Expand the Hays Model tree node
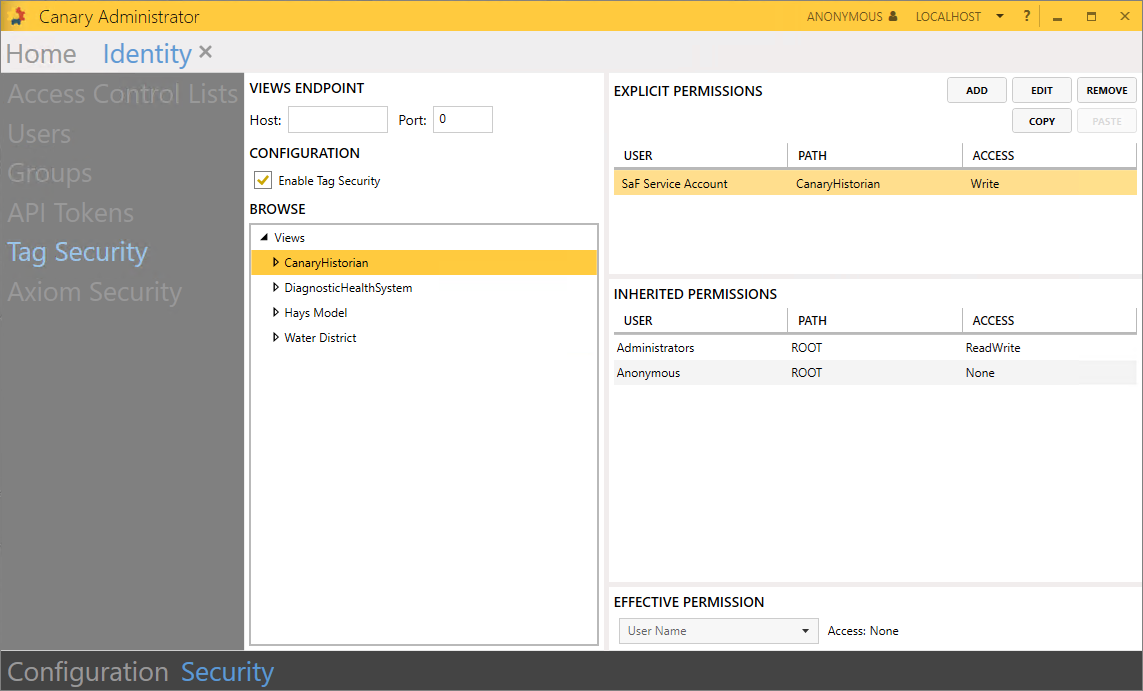 tap(276, 312)
